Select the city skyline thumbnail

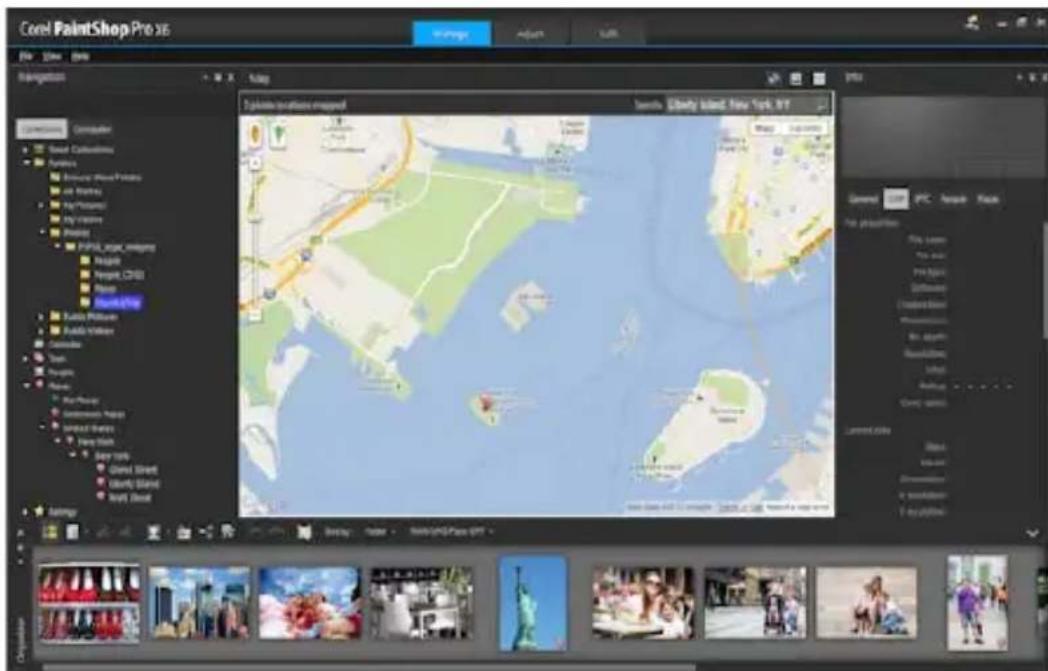click(x=199, y=603)
